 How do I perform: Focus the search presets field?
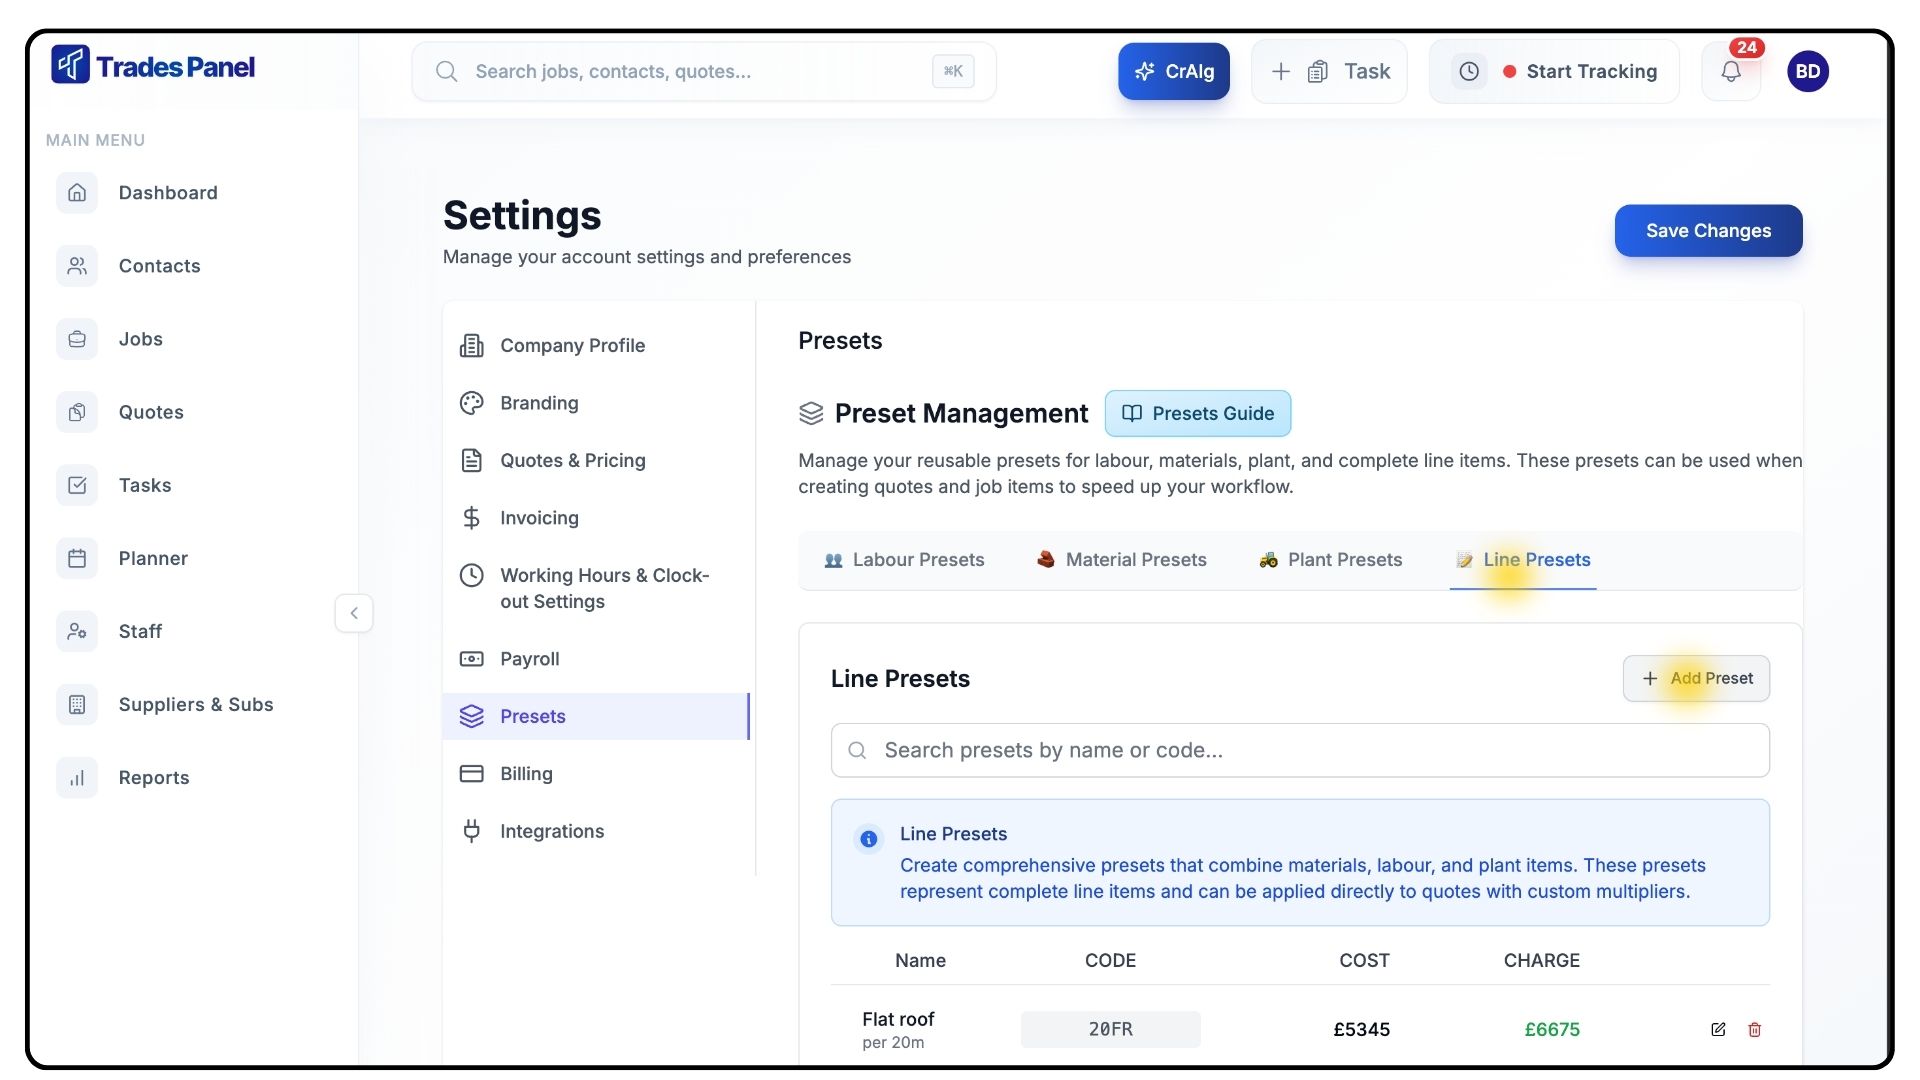(x=1300, y=750)
